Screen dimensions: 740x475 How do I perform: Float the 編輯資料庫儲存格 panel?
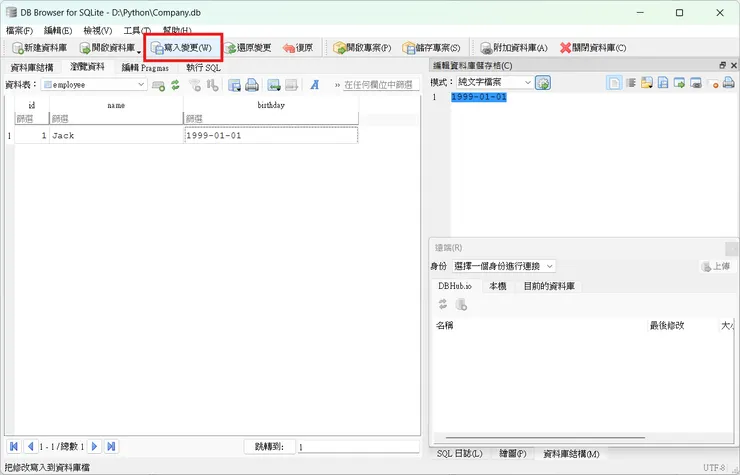[723, 65]
